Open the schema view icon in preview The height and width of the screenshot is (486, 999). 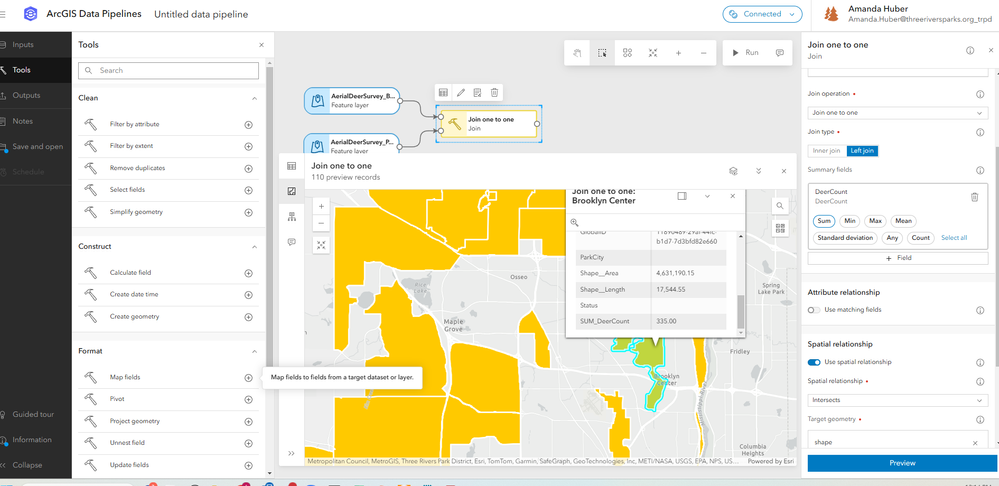tap(292, 217)
